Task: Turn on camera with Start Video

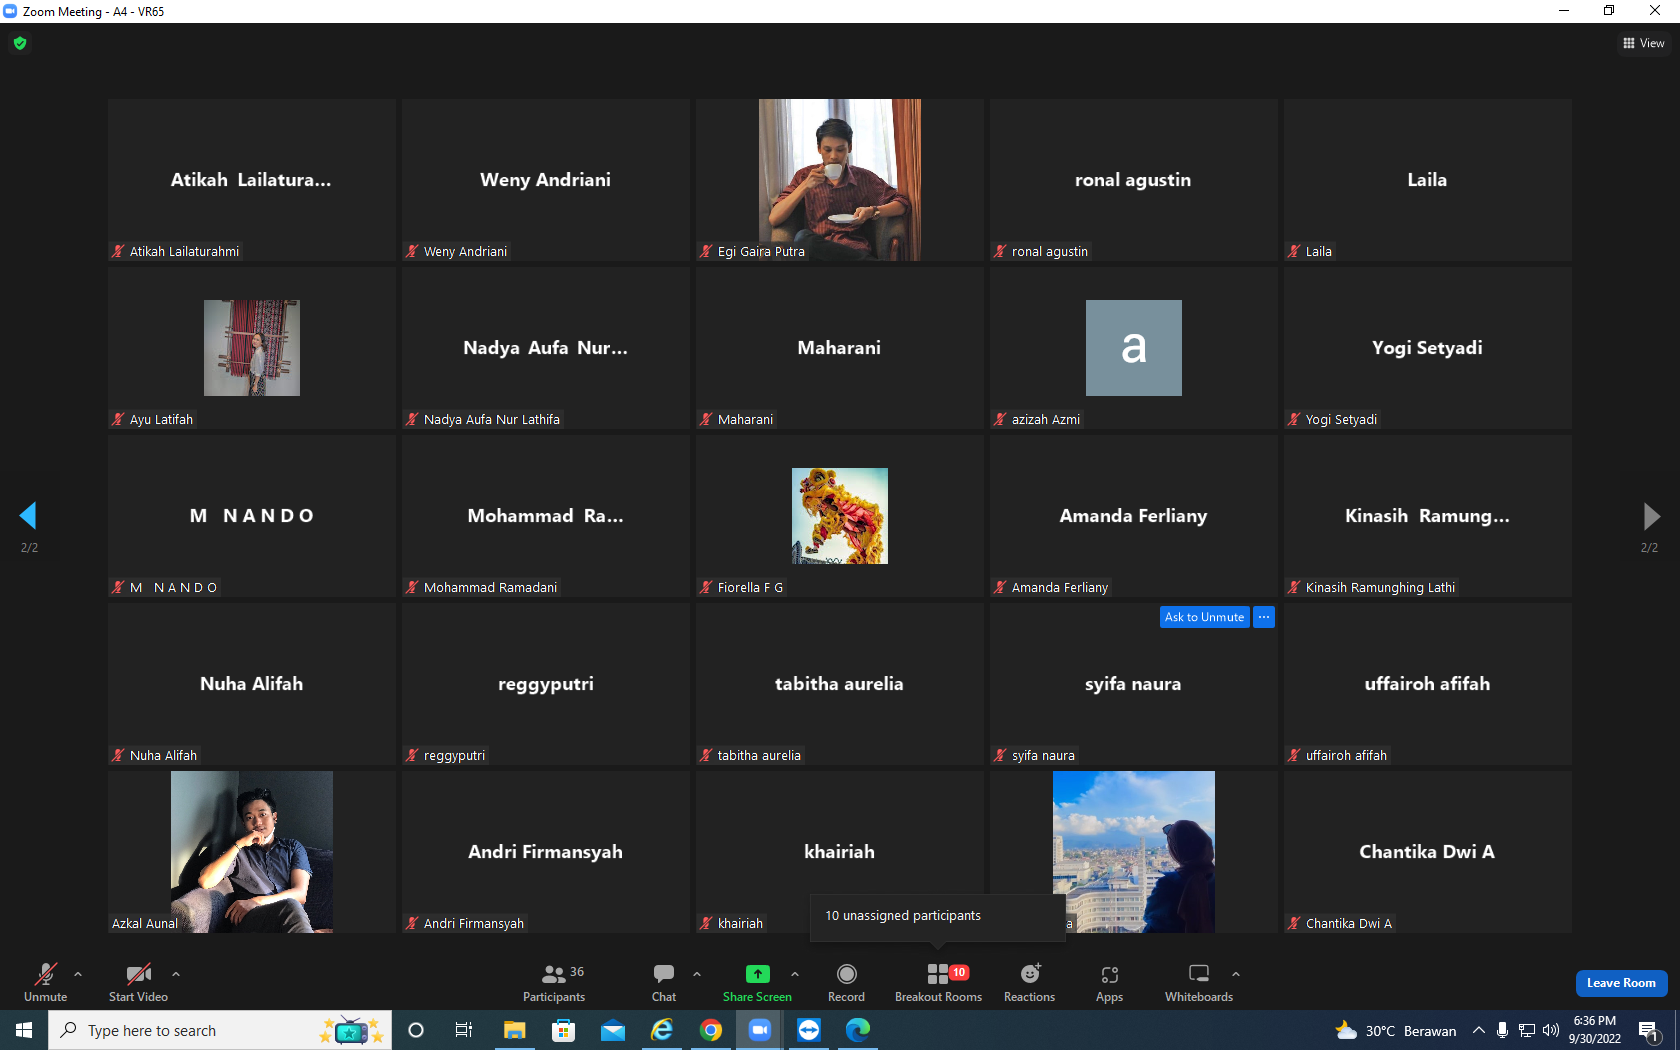Action: tap(138, 983)
